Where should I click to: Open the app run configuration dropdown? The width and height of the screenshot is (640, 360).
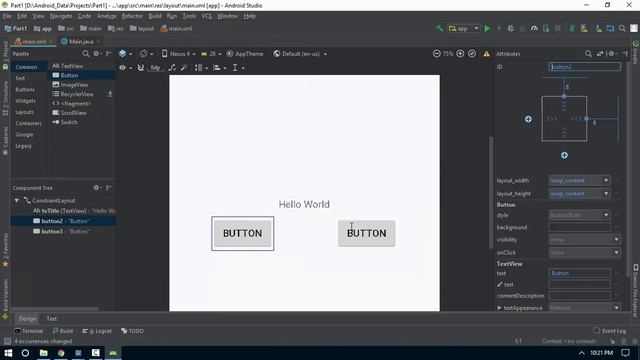[464, 29]
